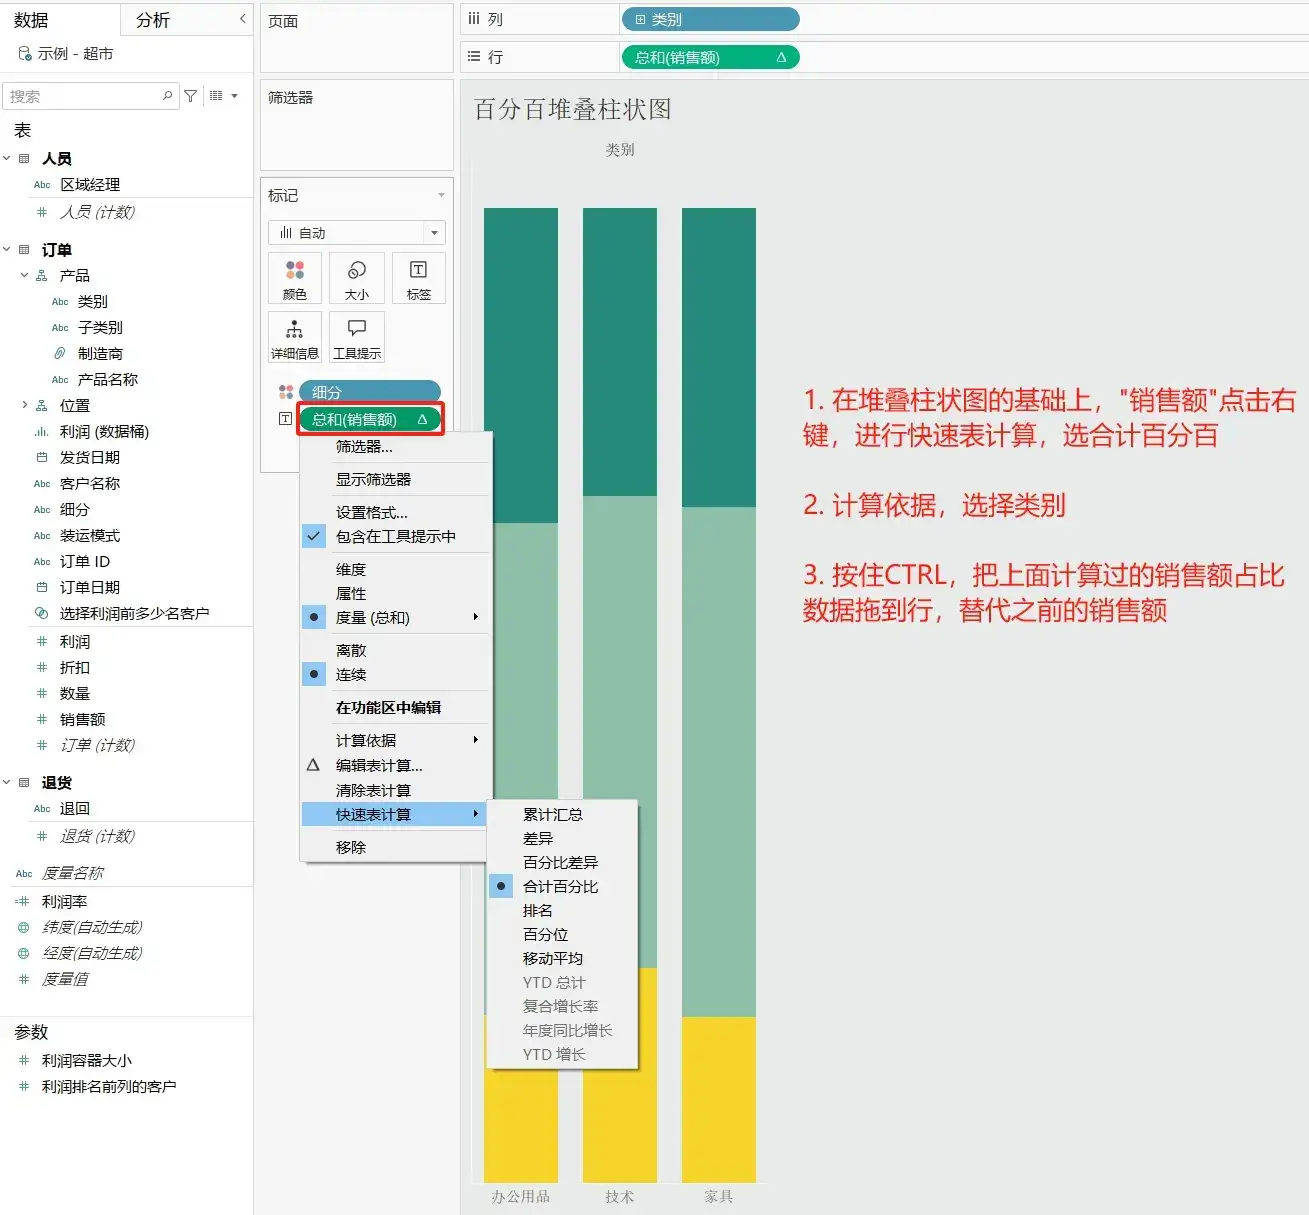Click the search magnifier in the data pane
Image resolution: width=1309 pixels, height=1215 pixels.
pos(167,95)
